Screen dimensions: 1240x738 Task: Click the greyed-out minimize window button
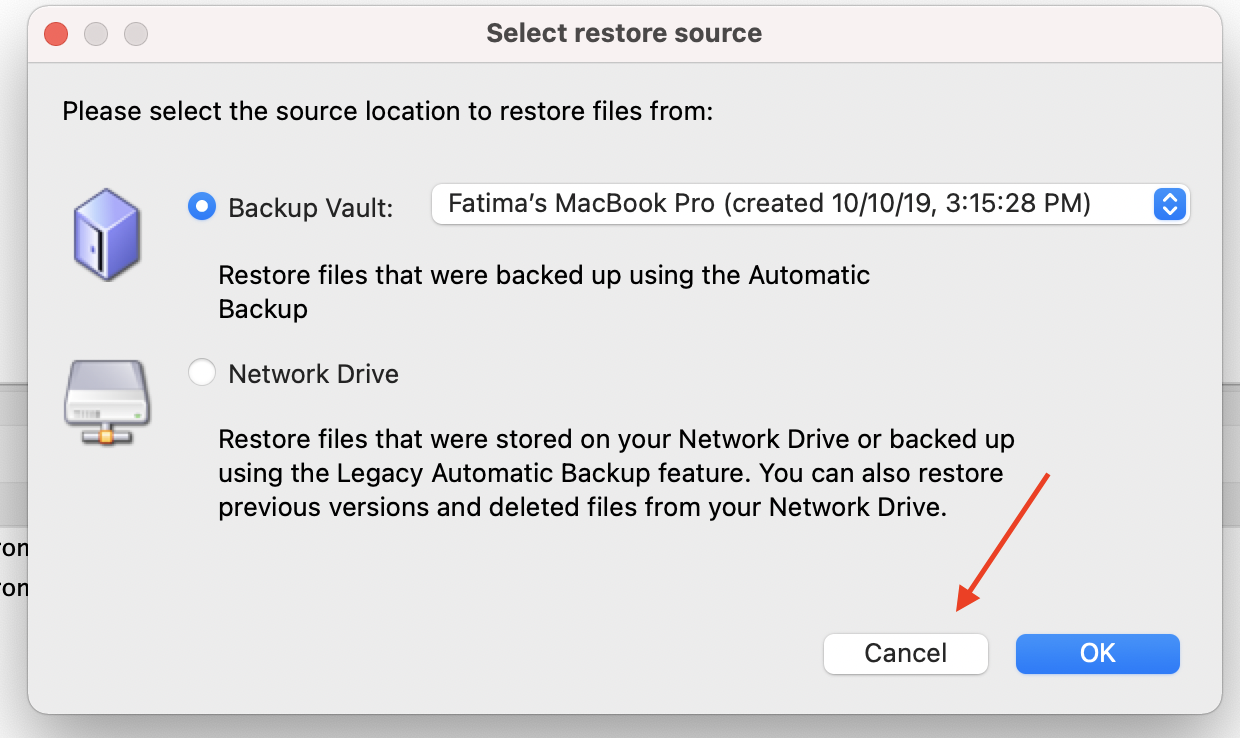[96, 34]
